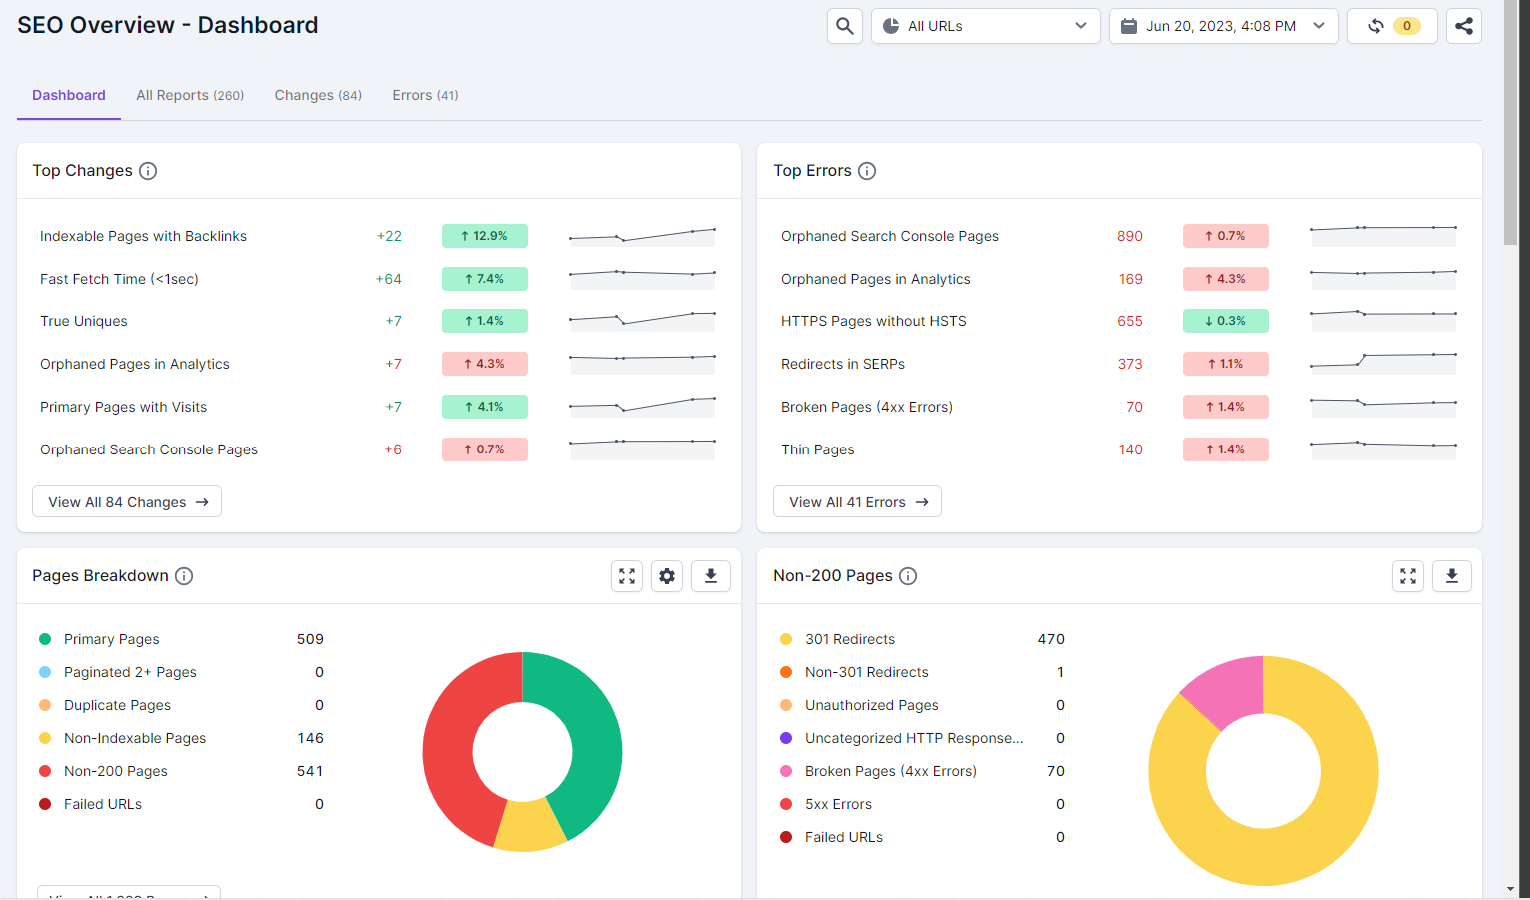Download the Non-200 Pages chart

pos(1452,576)
